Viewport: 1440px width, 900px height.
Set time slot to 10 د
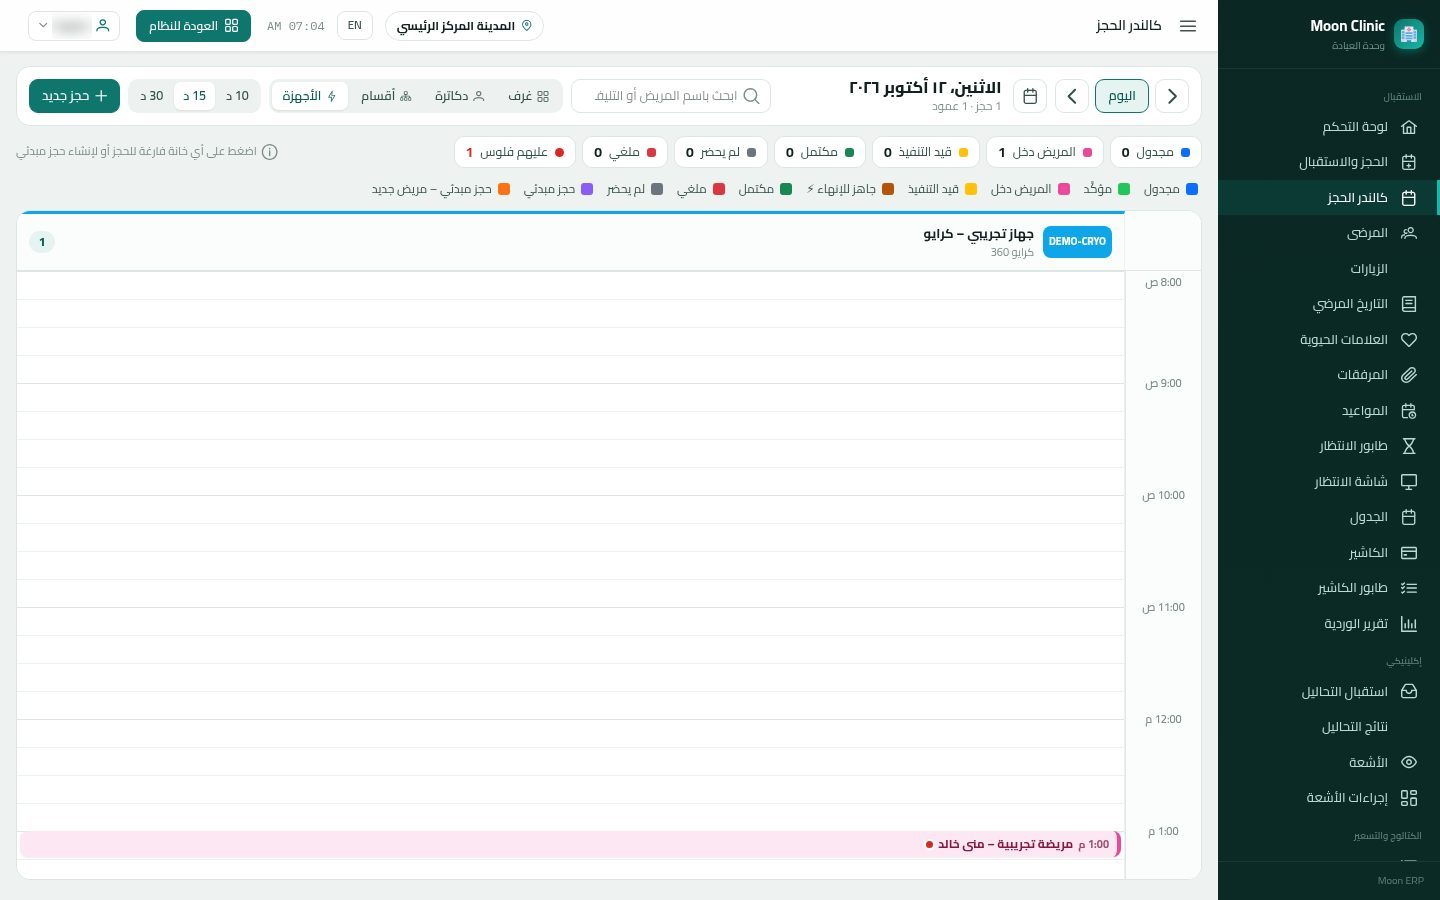tap(237, 96)
